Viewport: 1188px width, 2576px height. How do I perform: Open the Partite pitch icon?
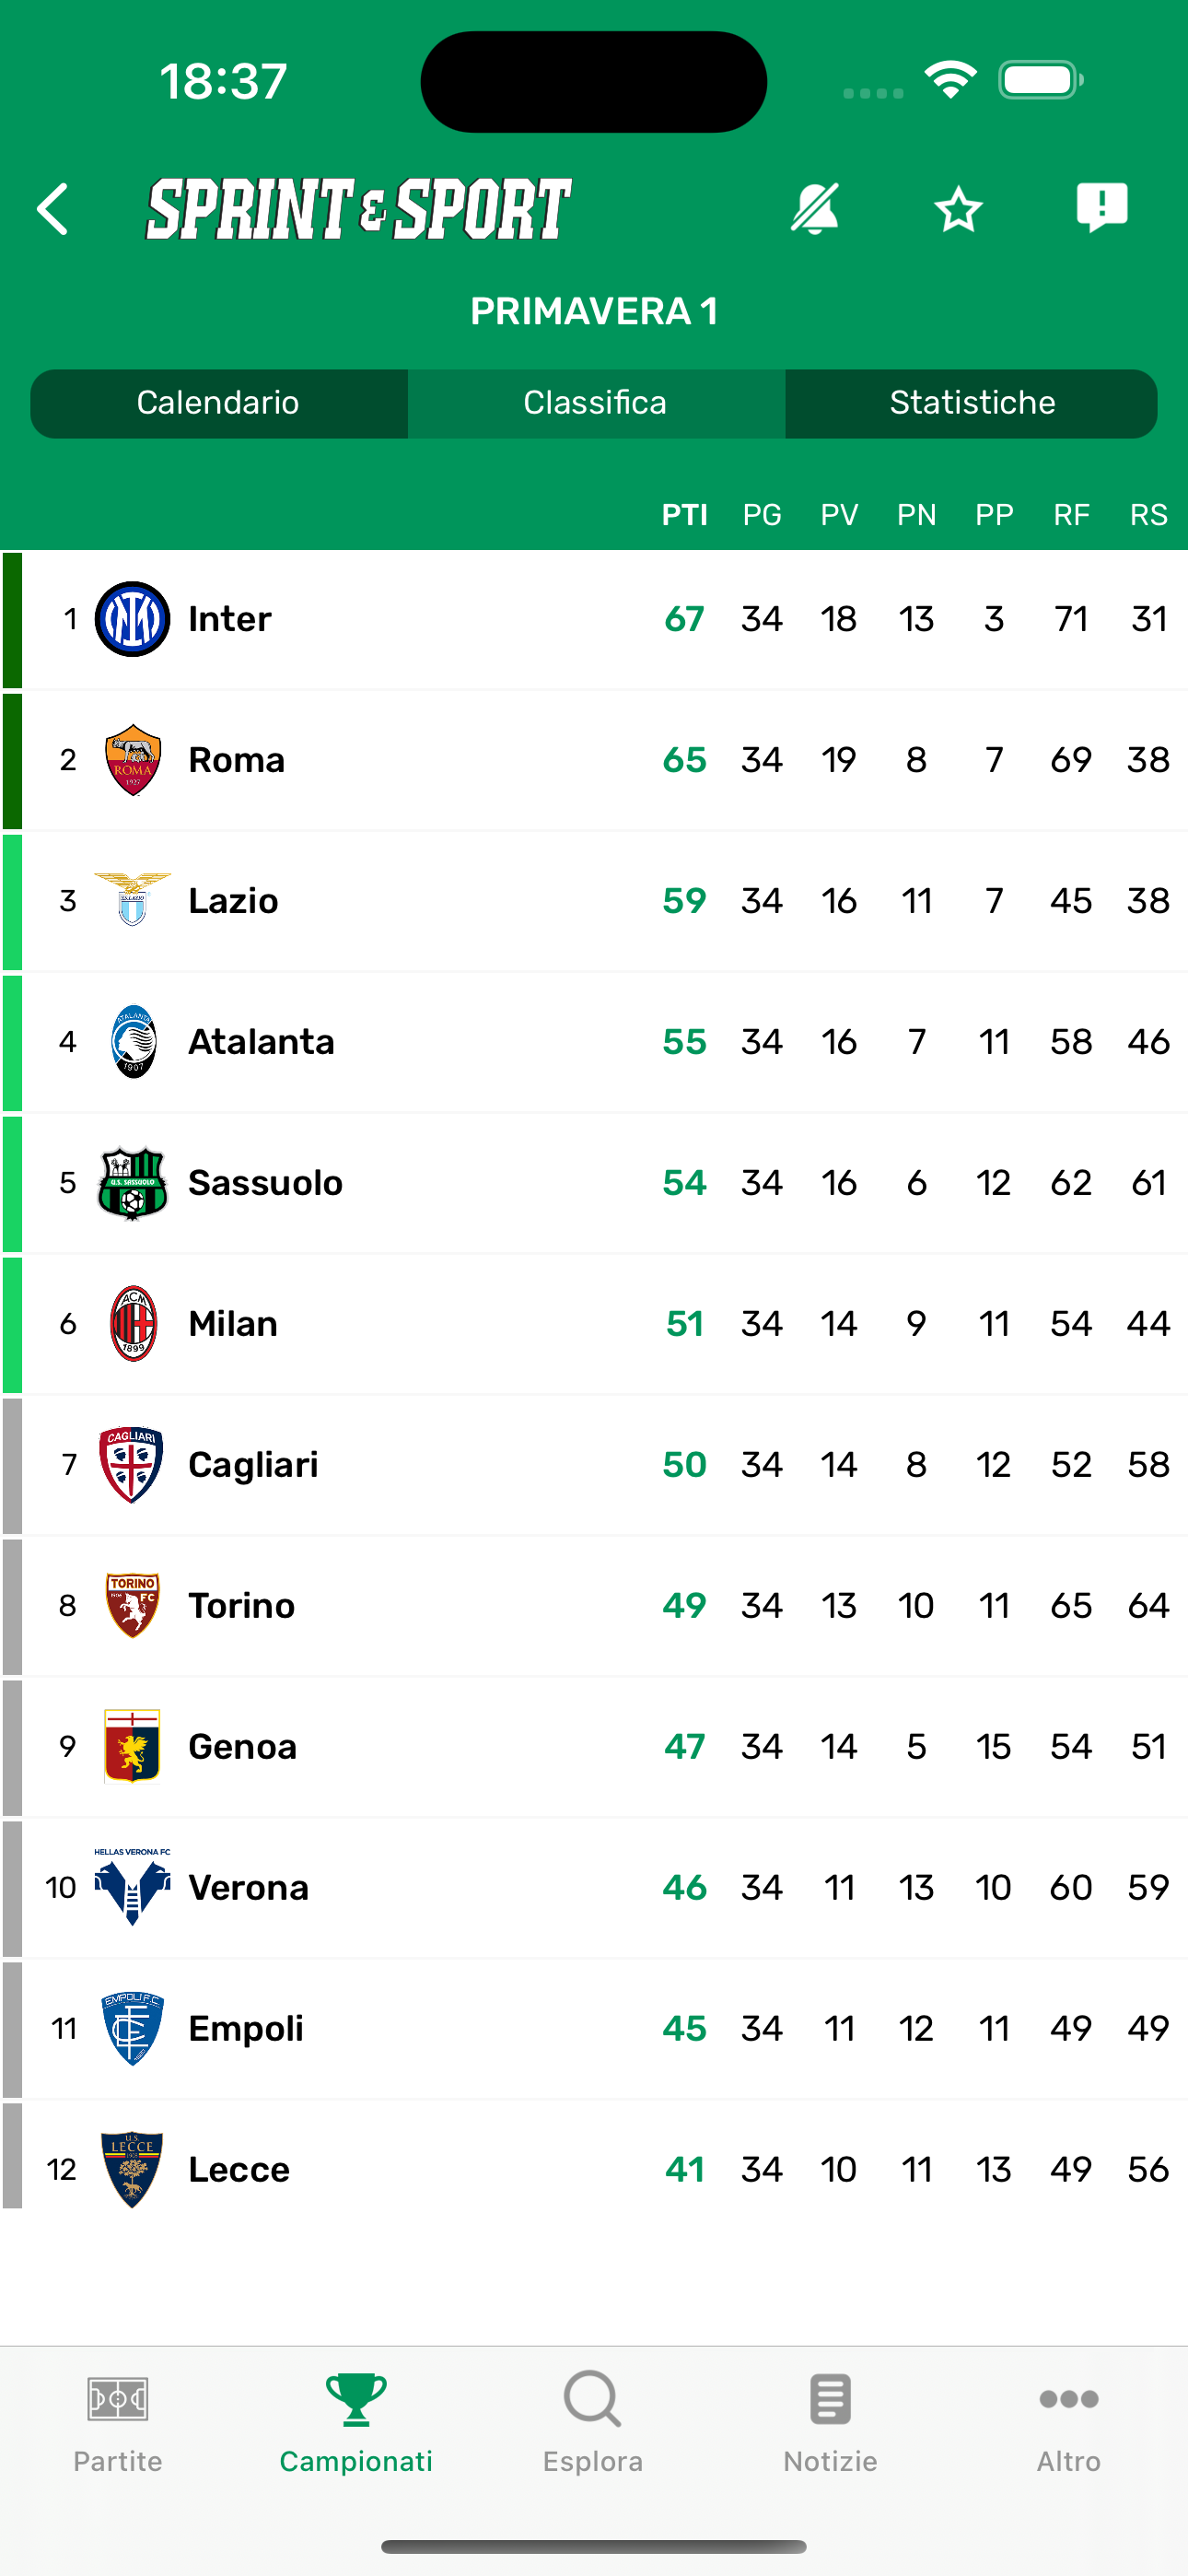(118, 2398)
